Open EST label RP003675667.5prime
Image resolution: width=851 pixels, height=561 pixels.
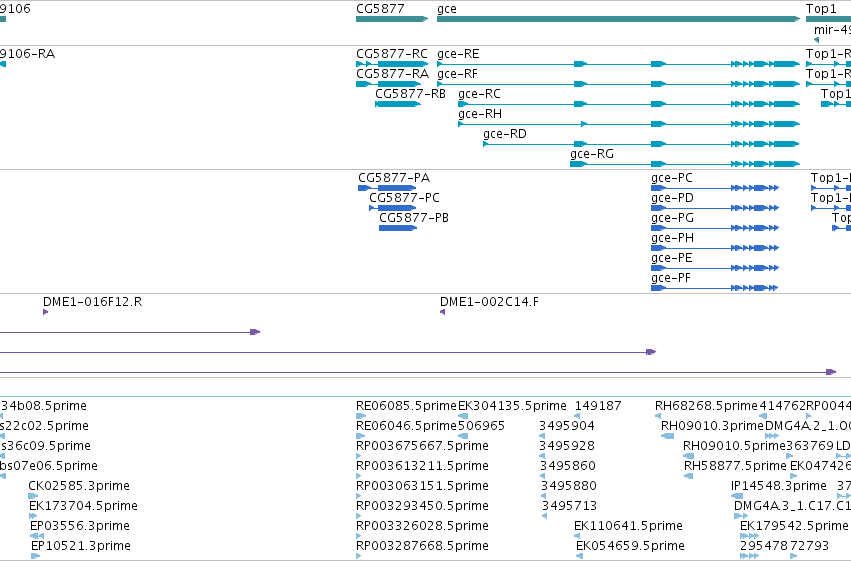tap(422, 446)
